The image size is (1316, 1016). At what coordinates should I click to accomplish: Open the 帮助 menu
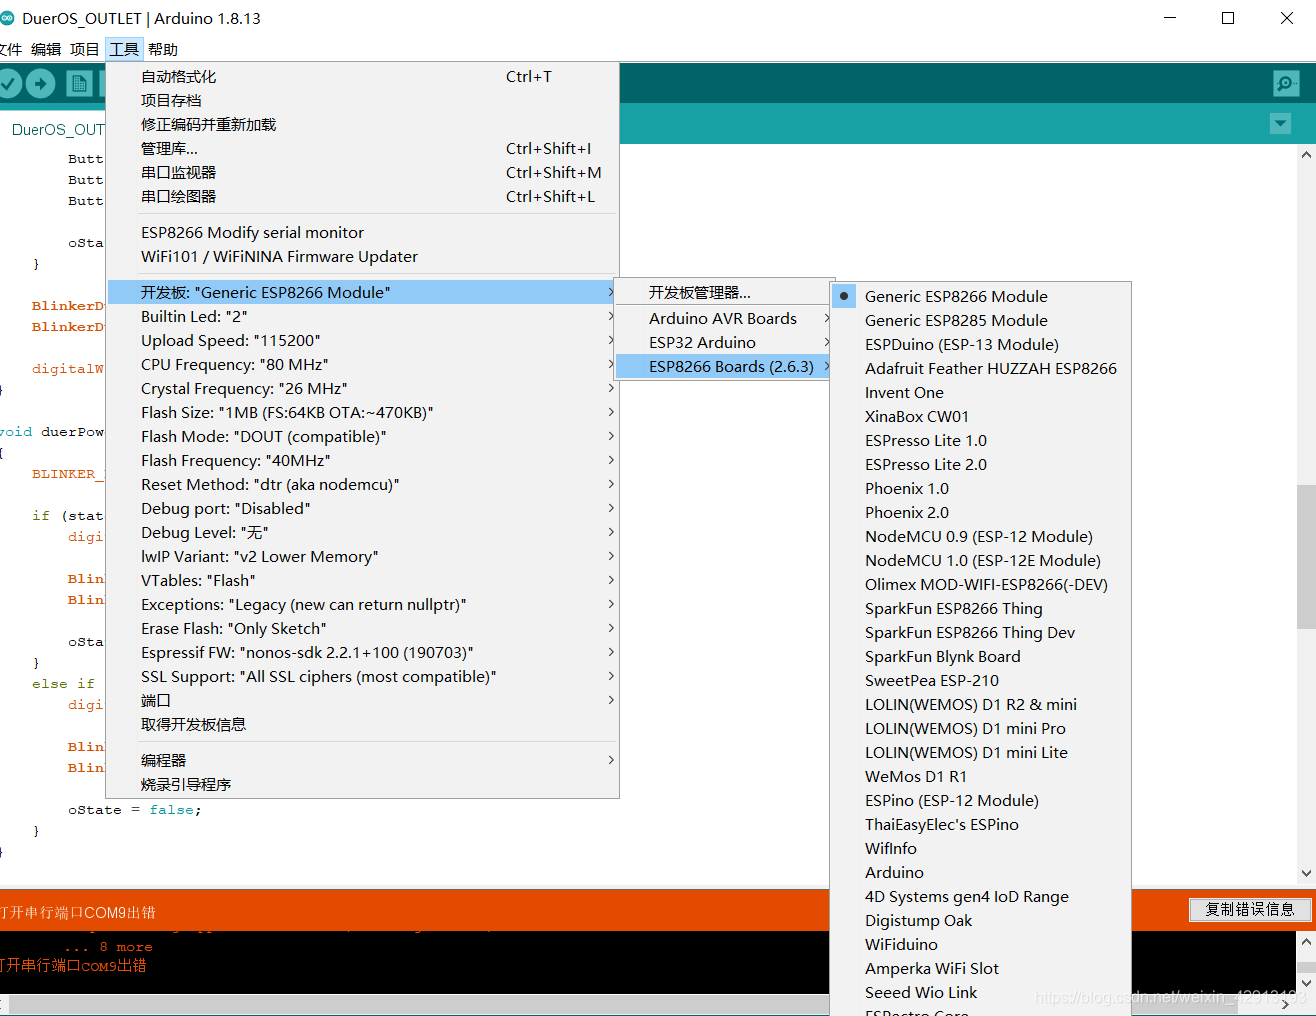[x=163, y=49]
